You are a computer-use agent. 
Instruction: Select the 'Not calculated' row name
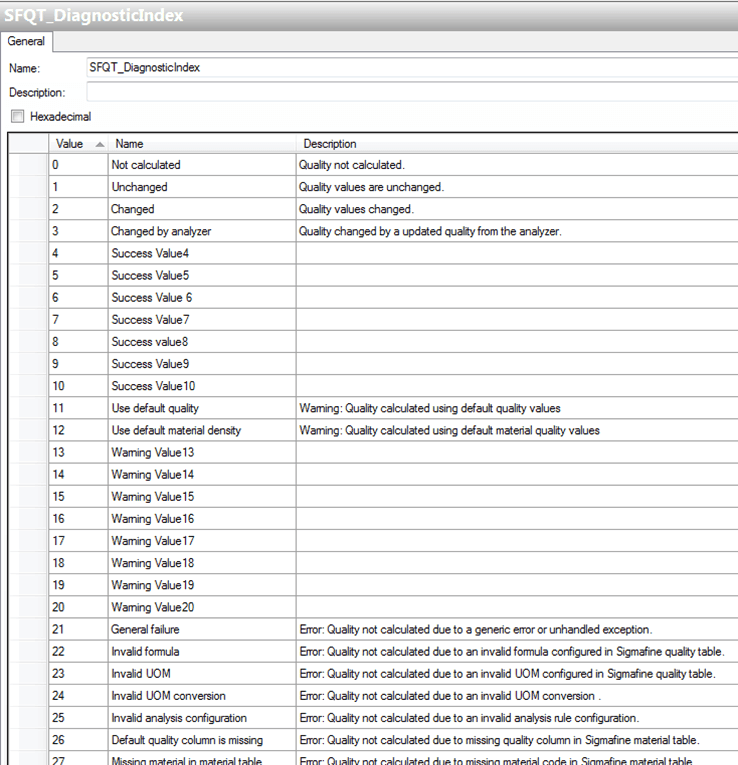[146, 165]
